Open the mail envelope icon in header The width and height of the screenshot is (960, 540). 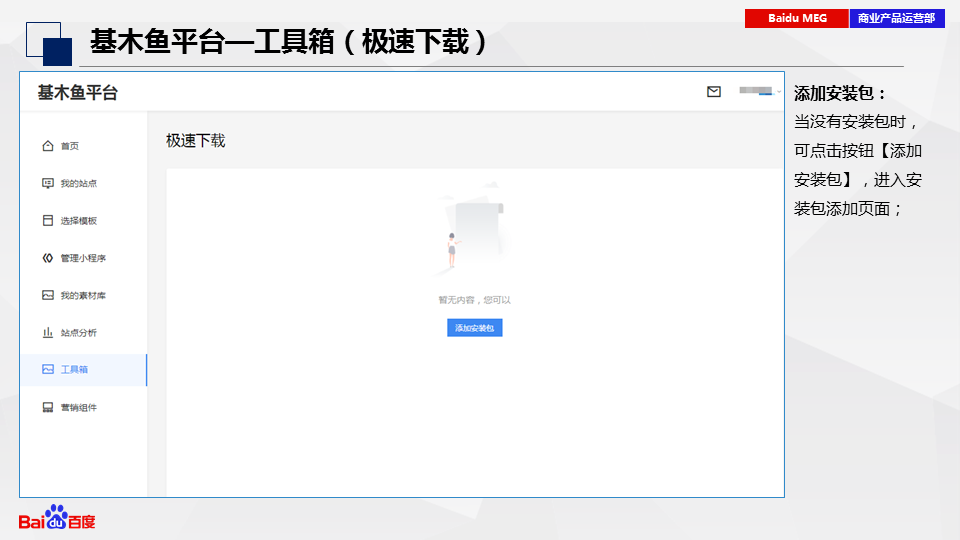click(713, 92)
